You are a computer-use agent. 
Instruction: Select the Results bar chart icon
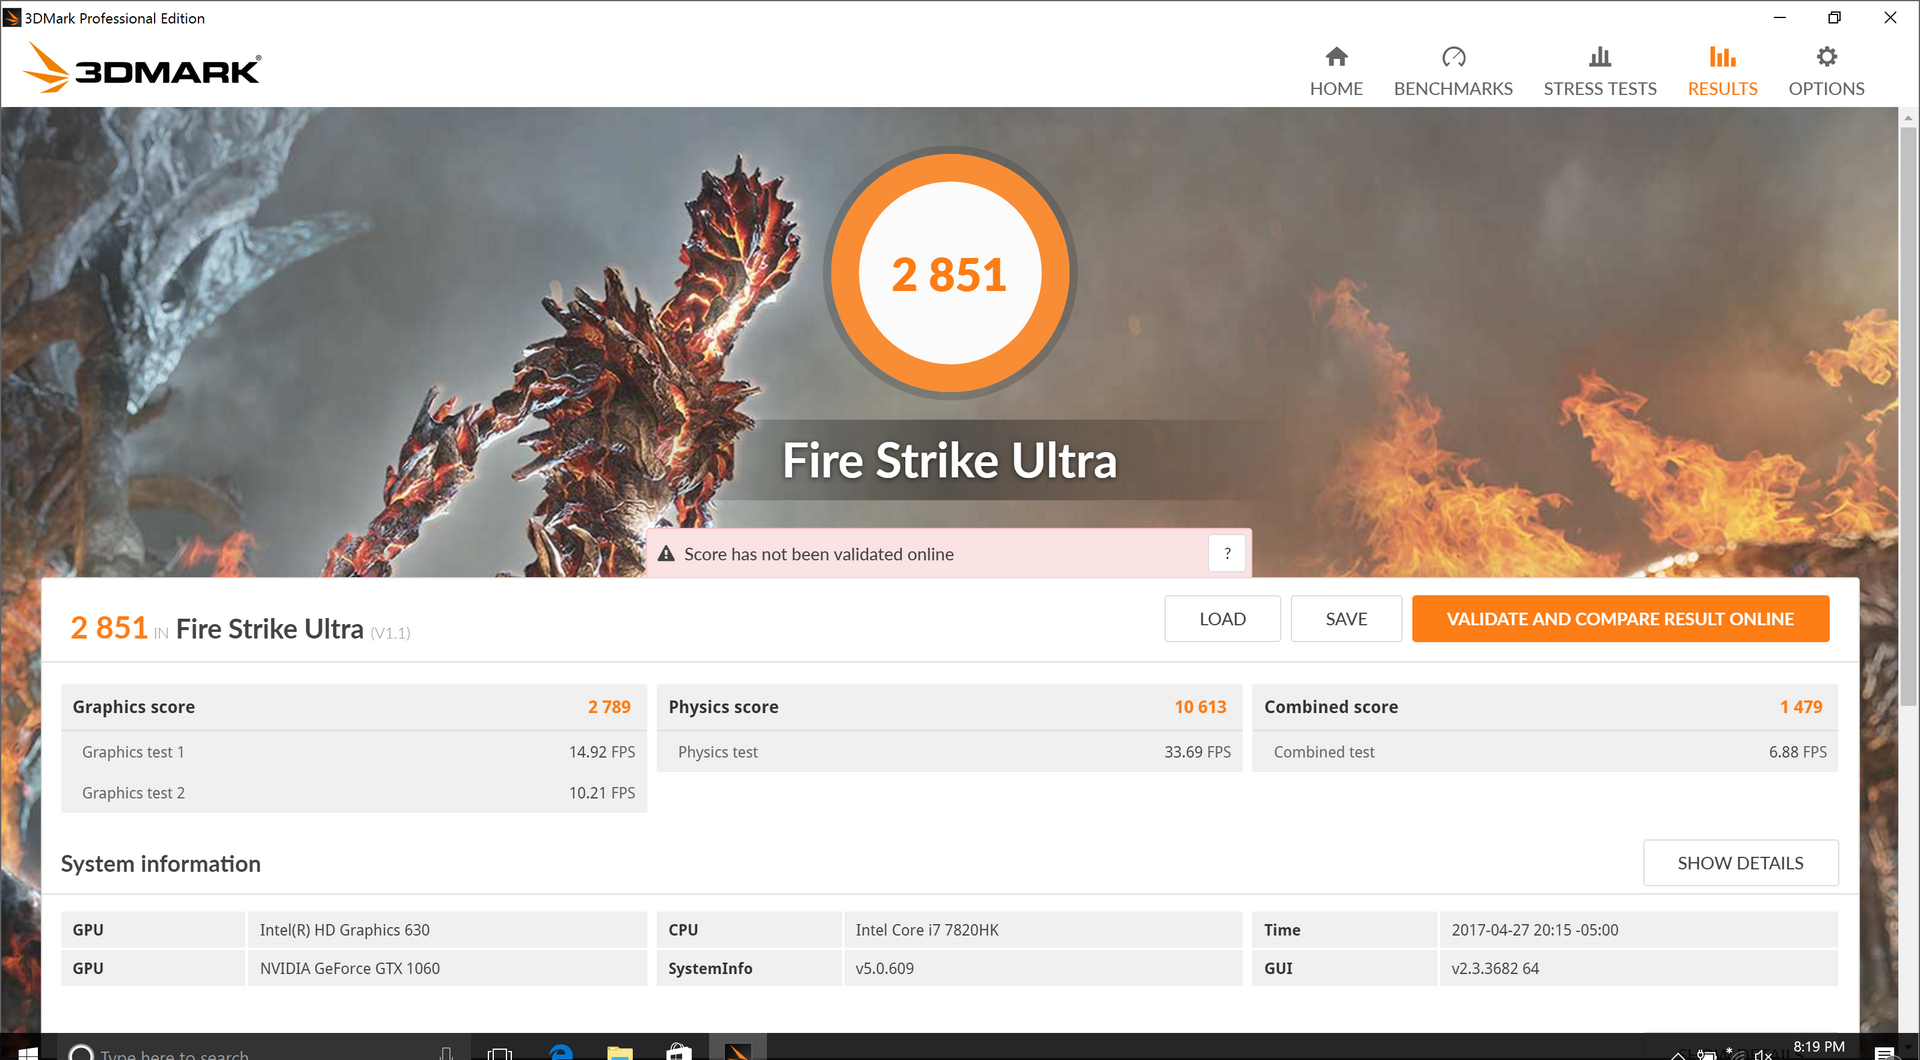coord(1722,57)
